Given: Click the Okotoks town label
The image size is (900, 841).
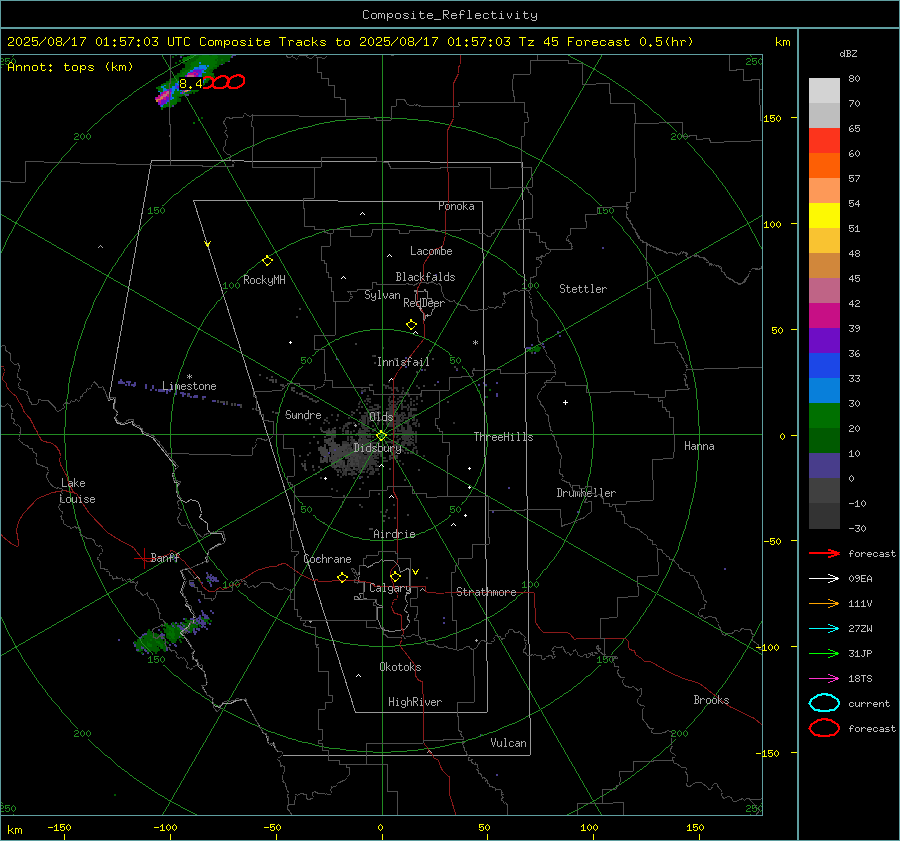Looking at the screenshot, I should tap(400, 667).
